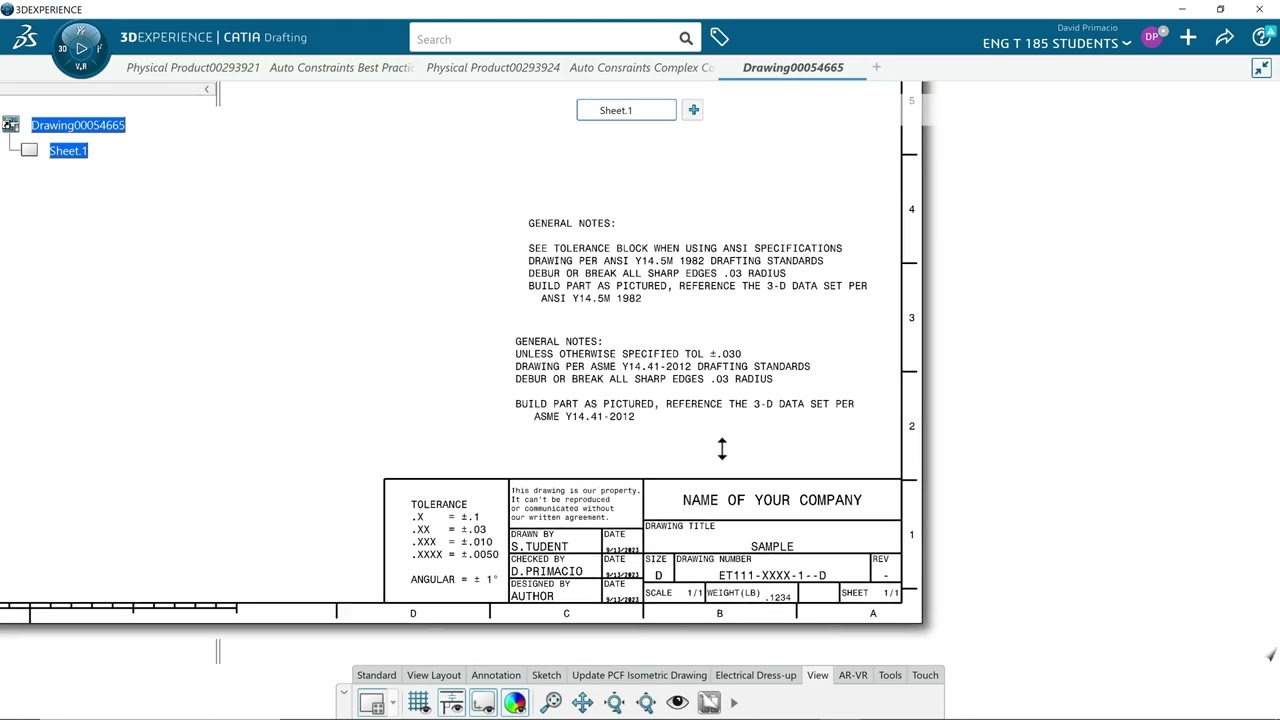Open the Annotation toolbar tab
This screenshot has height=720, width=1280.
tap(496, 675)
